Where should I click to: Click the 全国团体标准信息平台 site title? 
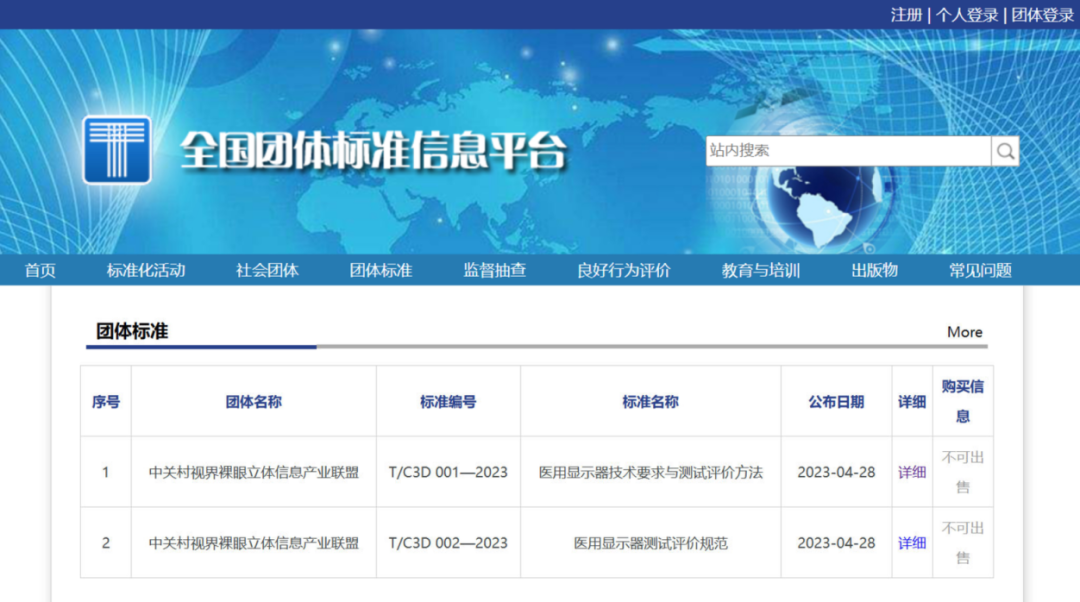(x=373, y=150)
